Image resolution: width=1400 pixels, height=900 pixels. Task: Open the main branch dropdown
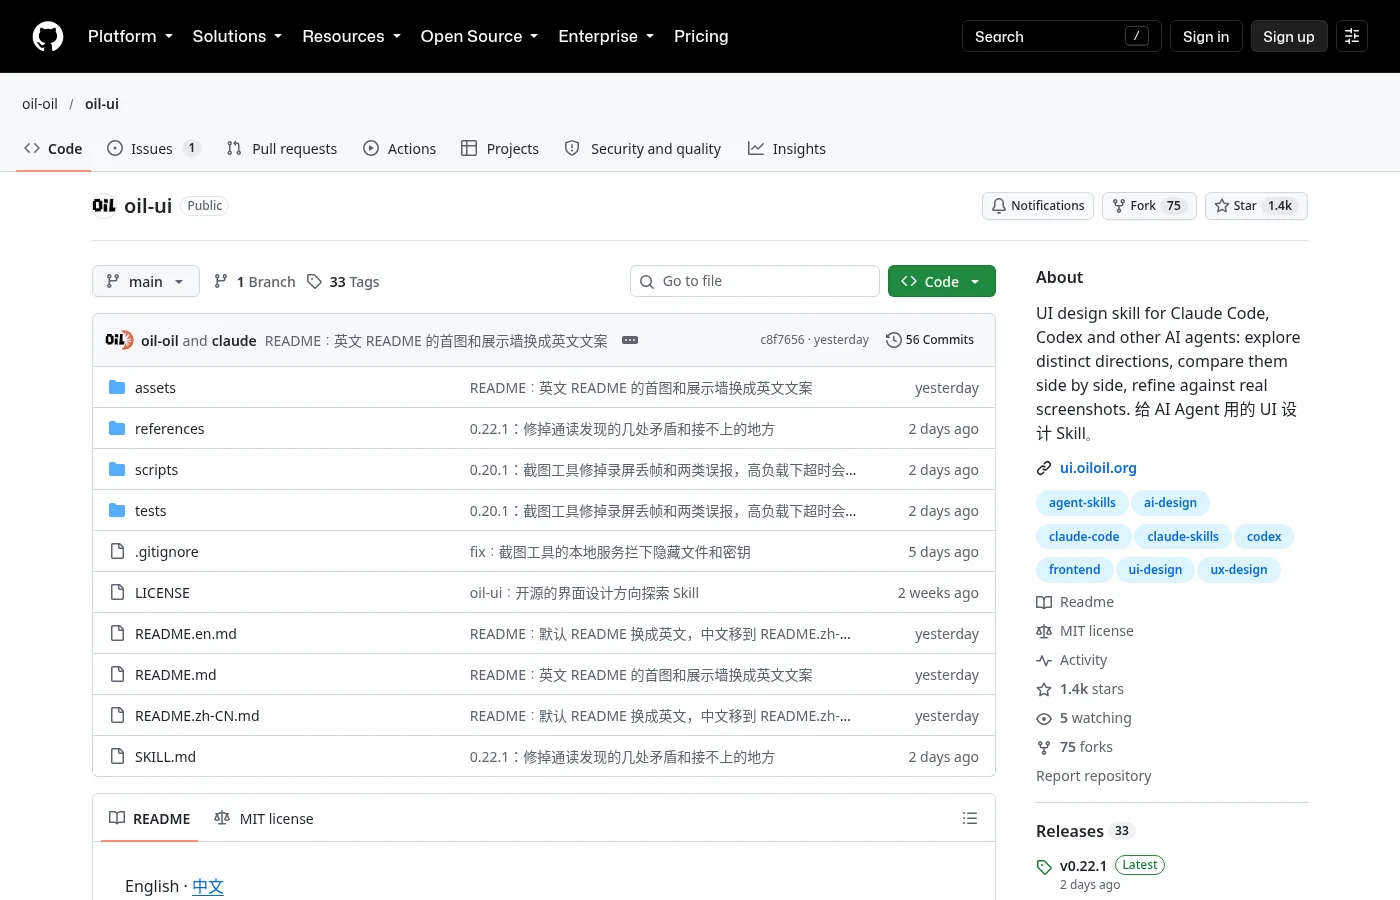coord(146,281)
